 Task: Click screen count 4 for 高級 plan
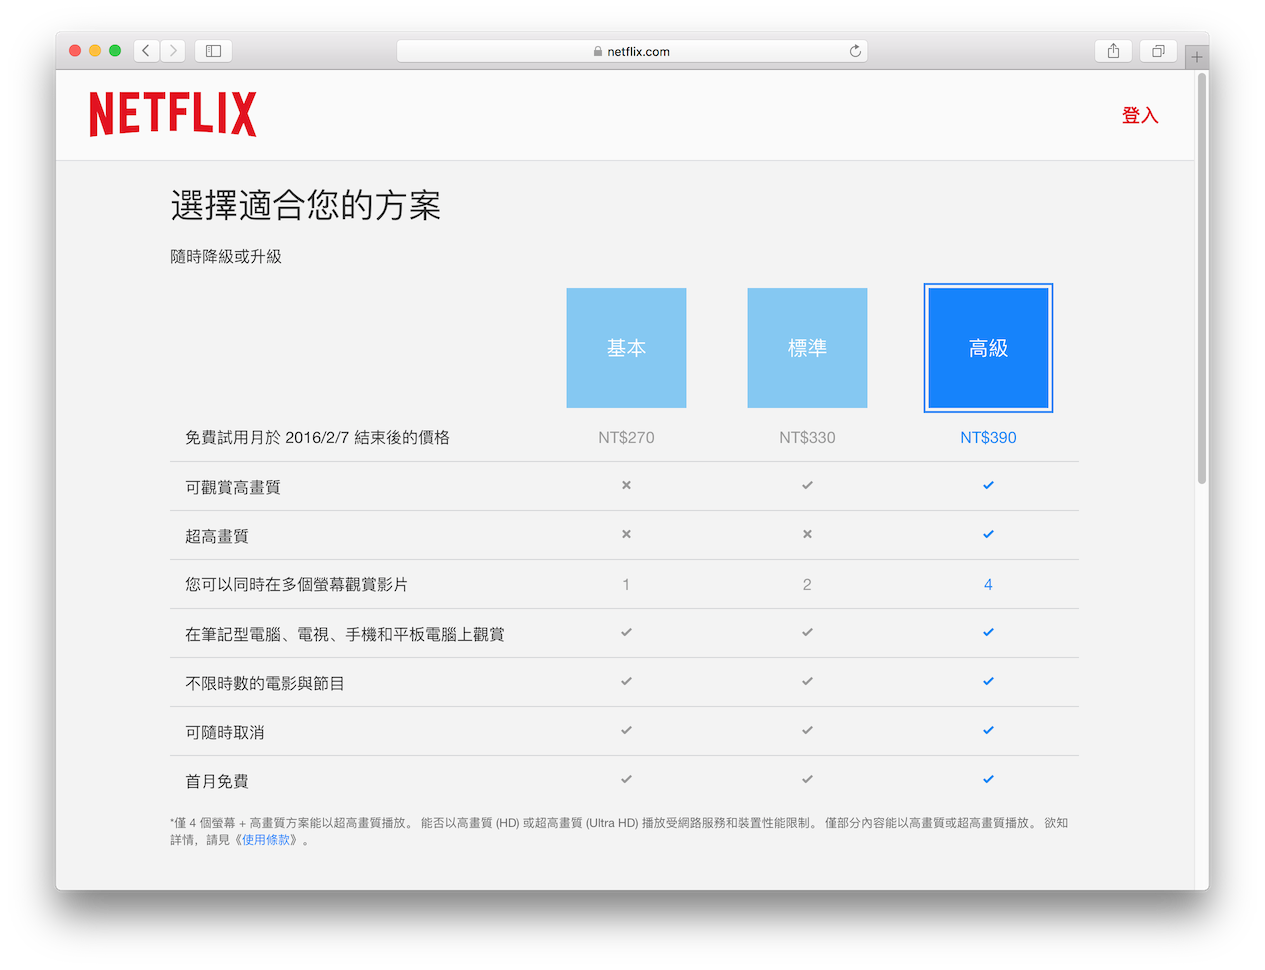tap(988, 584)
